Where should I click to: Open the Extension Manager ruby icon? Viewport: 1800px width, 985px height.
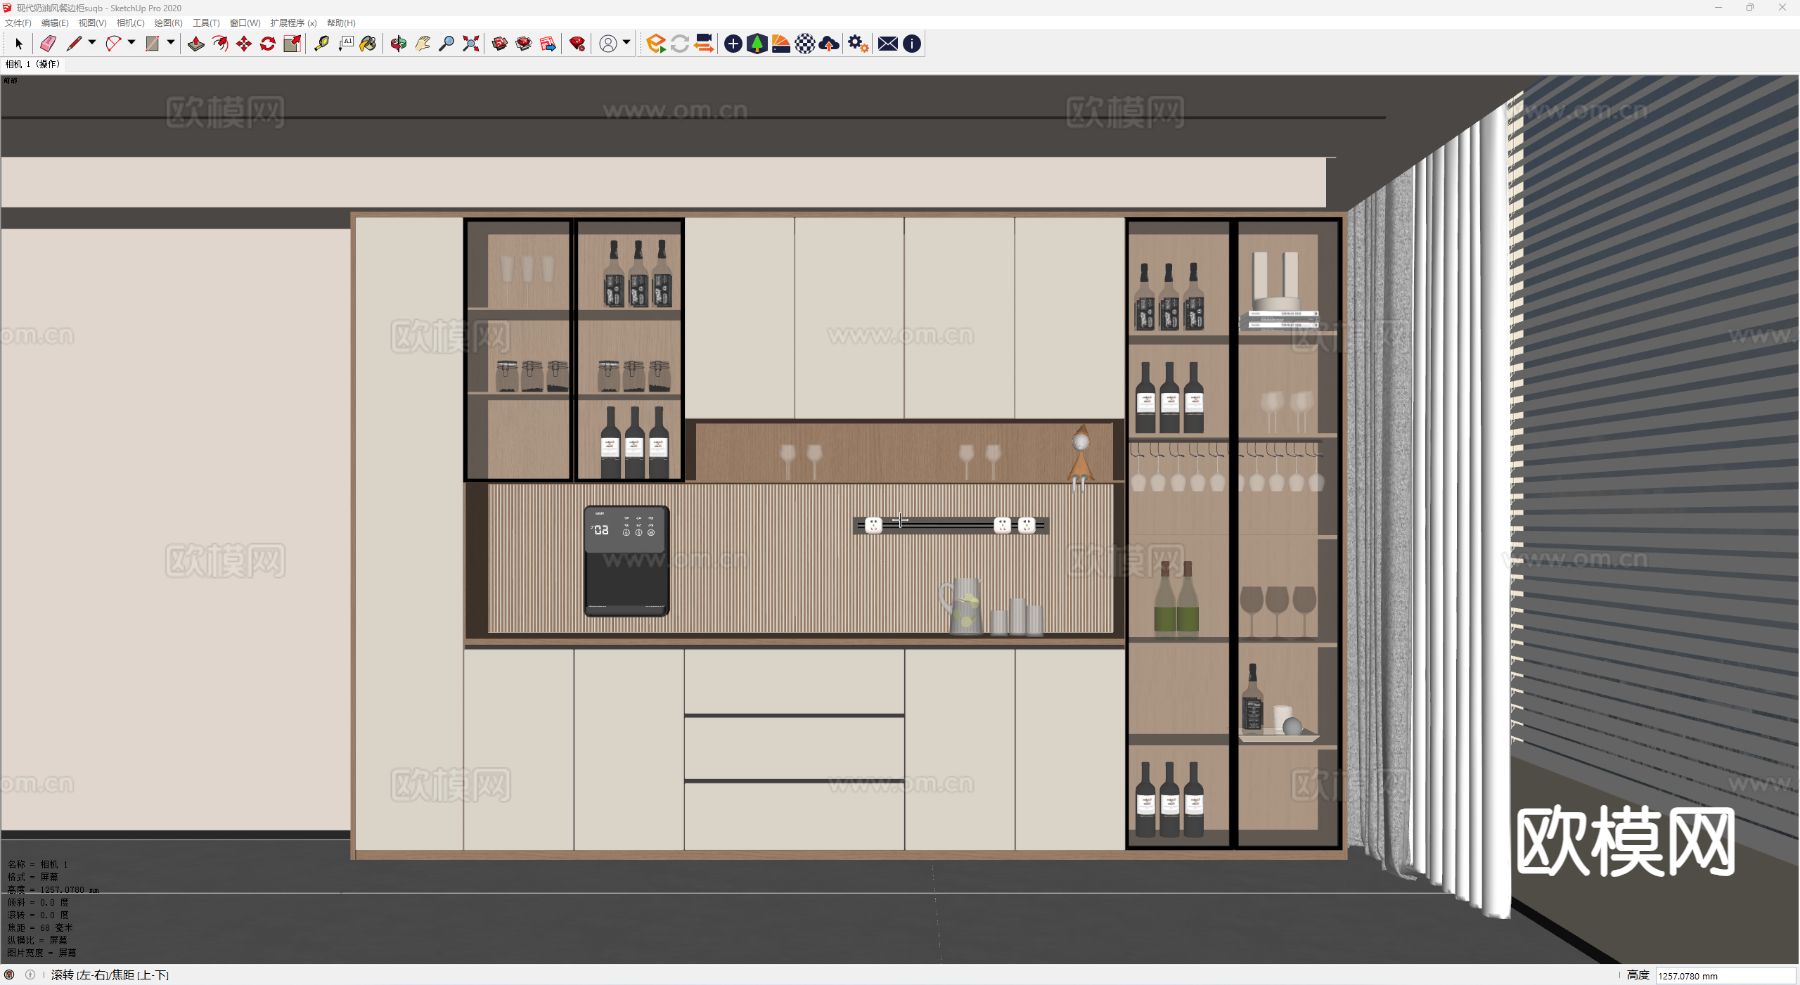(x=577, y=44)
